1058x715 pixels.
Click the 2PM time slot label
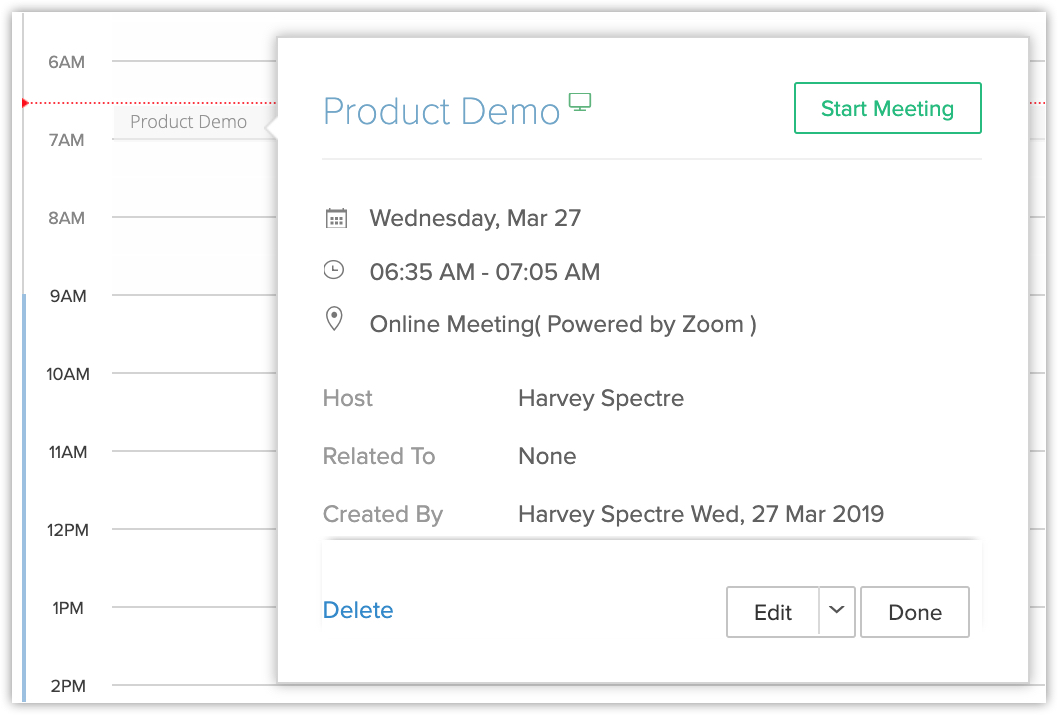coord(67,686)
